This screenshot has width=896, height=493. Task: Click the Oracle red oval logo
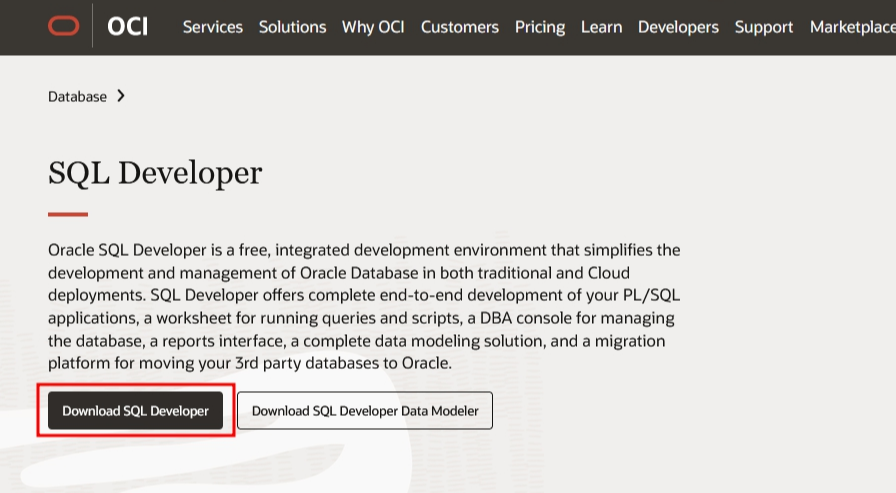(x=63, y=26)
